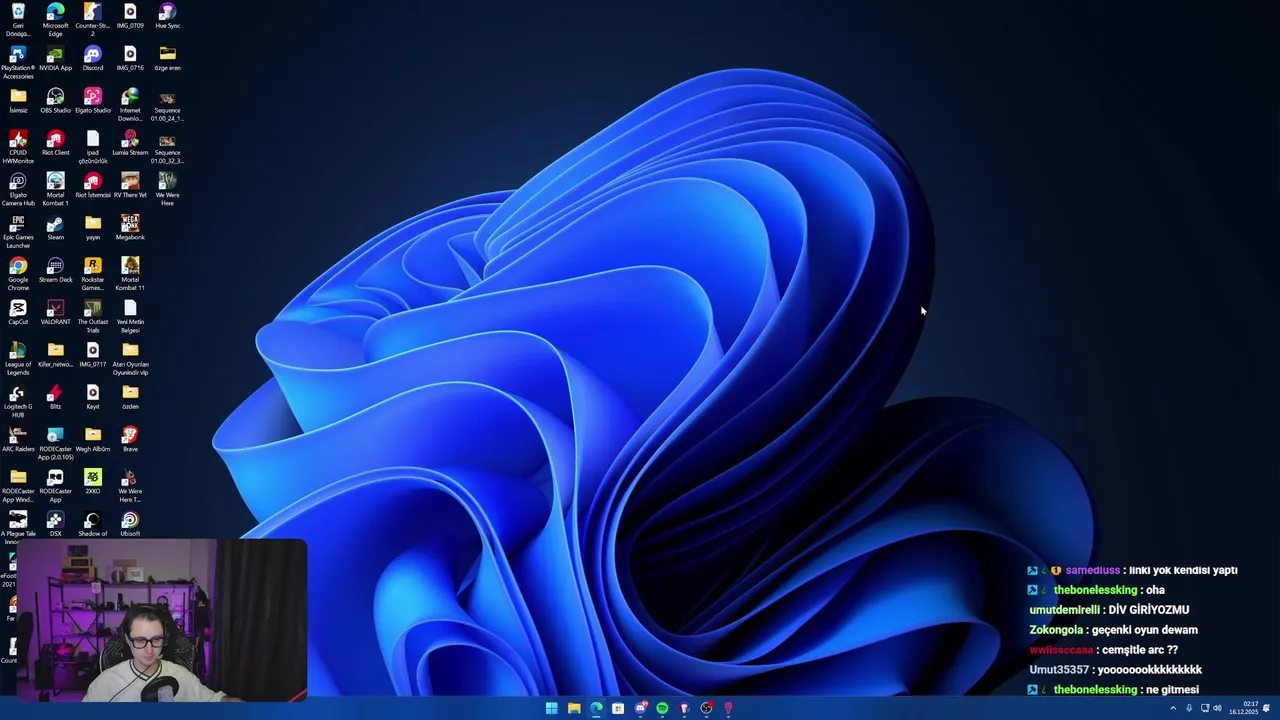Image resolution: width=1280 pixels, height=720 pixels.
Task: Select the Rockstar Games Launcher icon
Action: tap(93, 274)
